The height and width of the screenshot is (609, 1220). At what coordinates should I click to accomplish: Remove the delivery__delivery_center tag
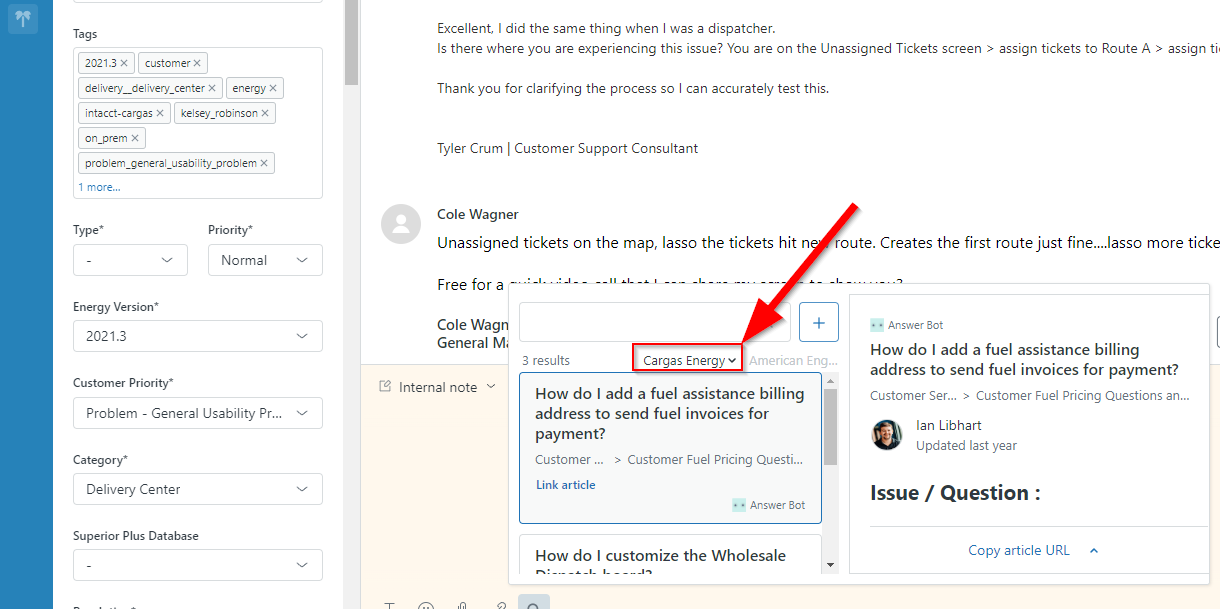click(212, 88)
